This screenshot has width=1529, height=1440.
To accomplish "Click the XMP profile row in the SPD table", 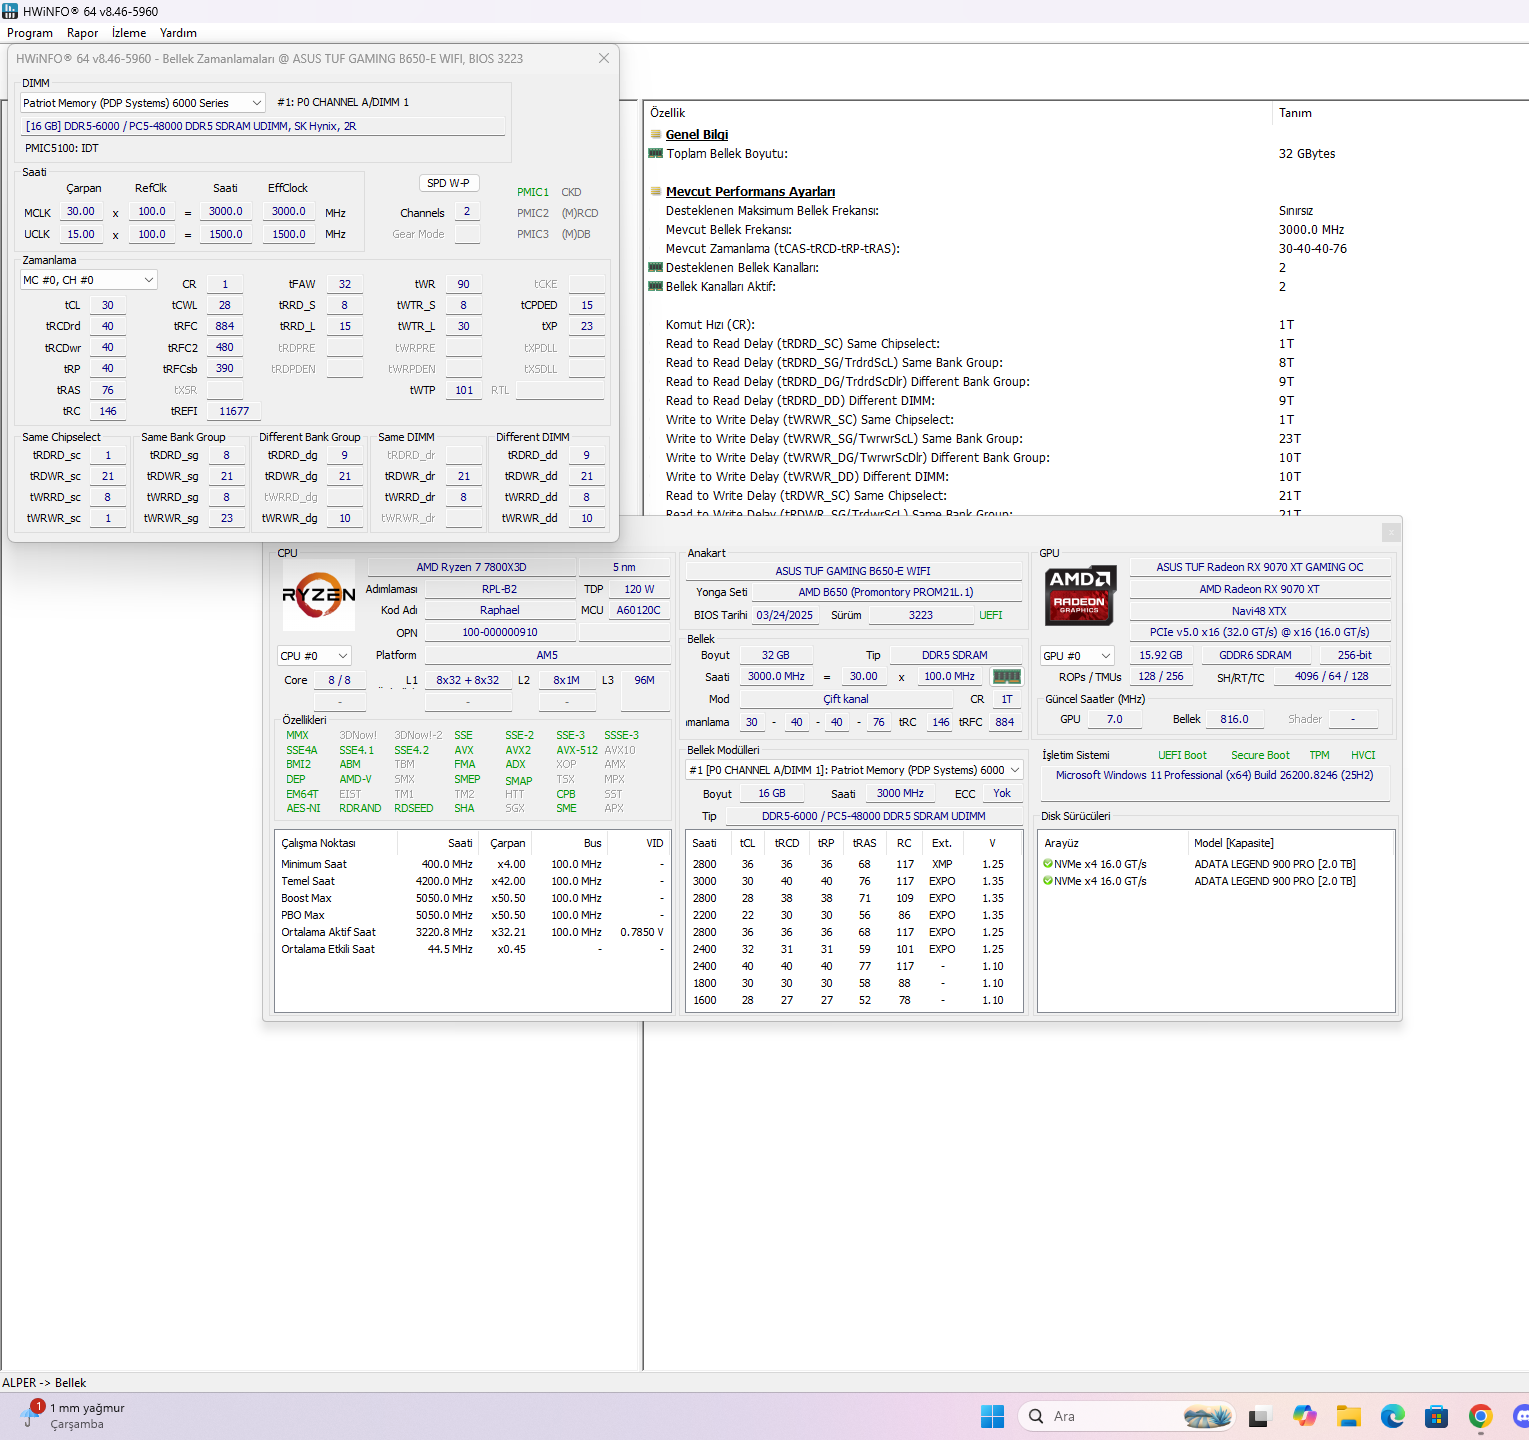I will coord(855,864).
